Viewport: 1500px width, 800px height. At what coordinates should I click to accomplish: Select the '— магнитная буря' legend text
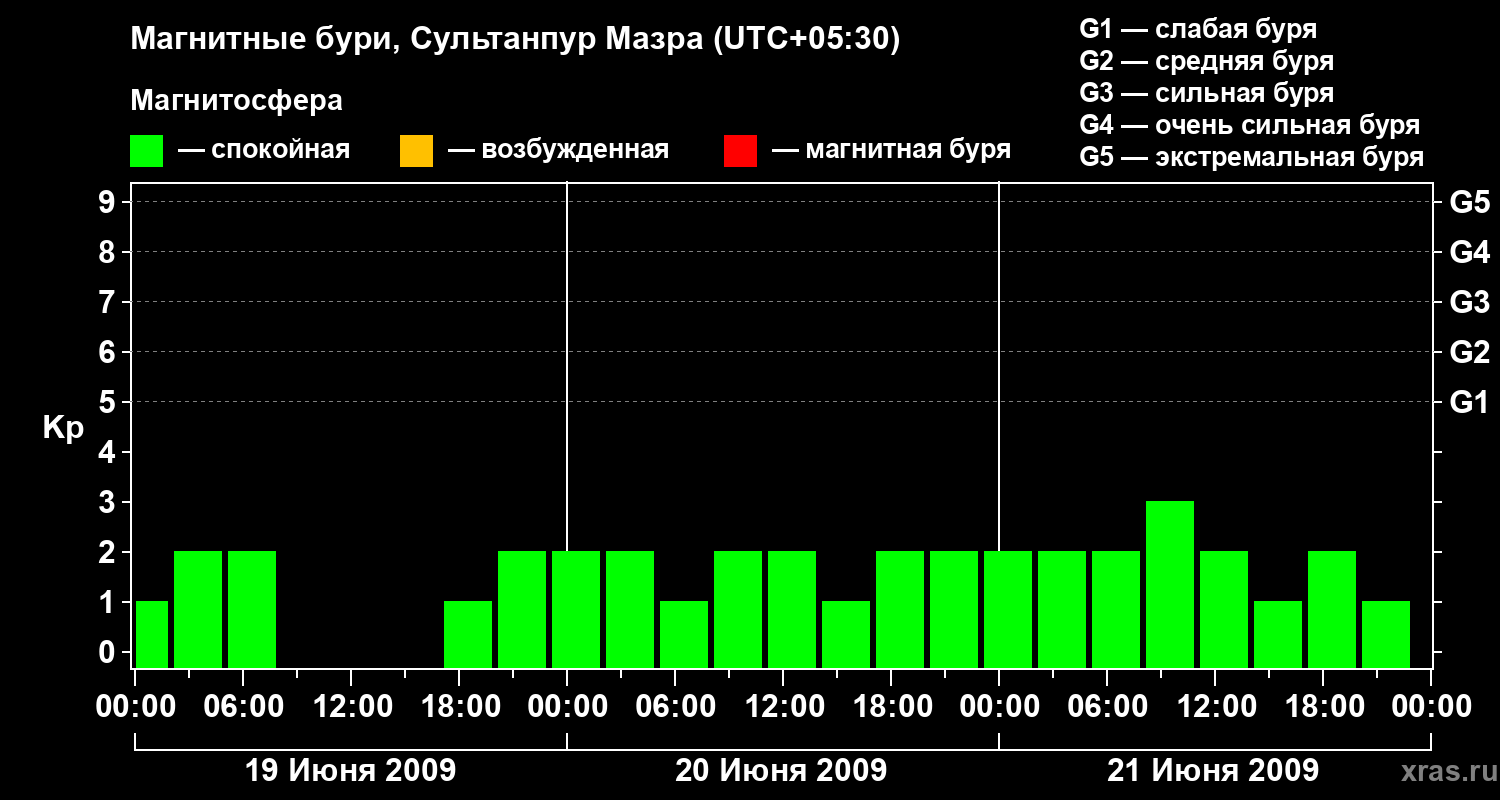click(x=892, y=150)
